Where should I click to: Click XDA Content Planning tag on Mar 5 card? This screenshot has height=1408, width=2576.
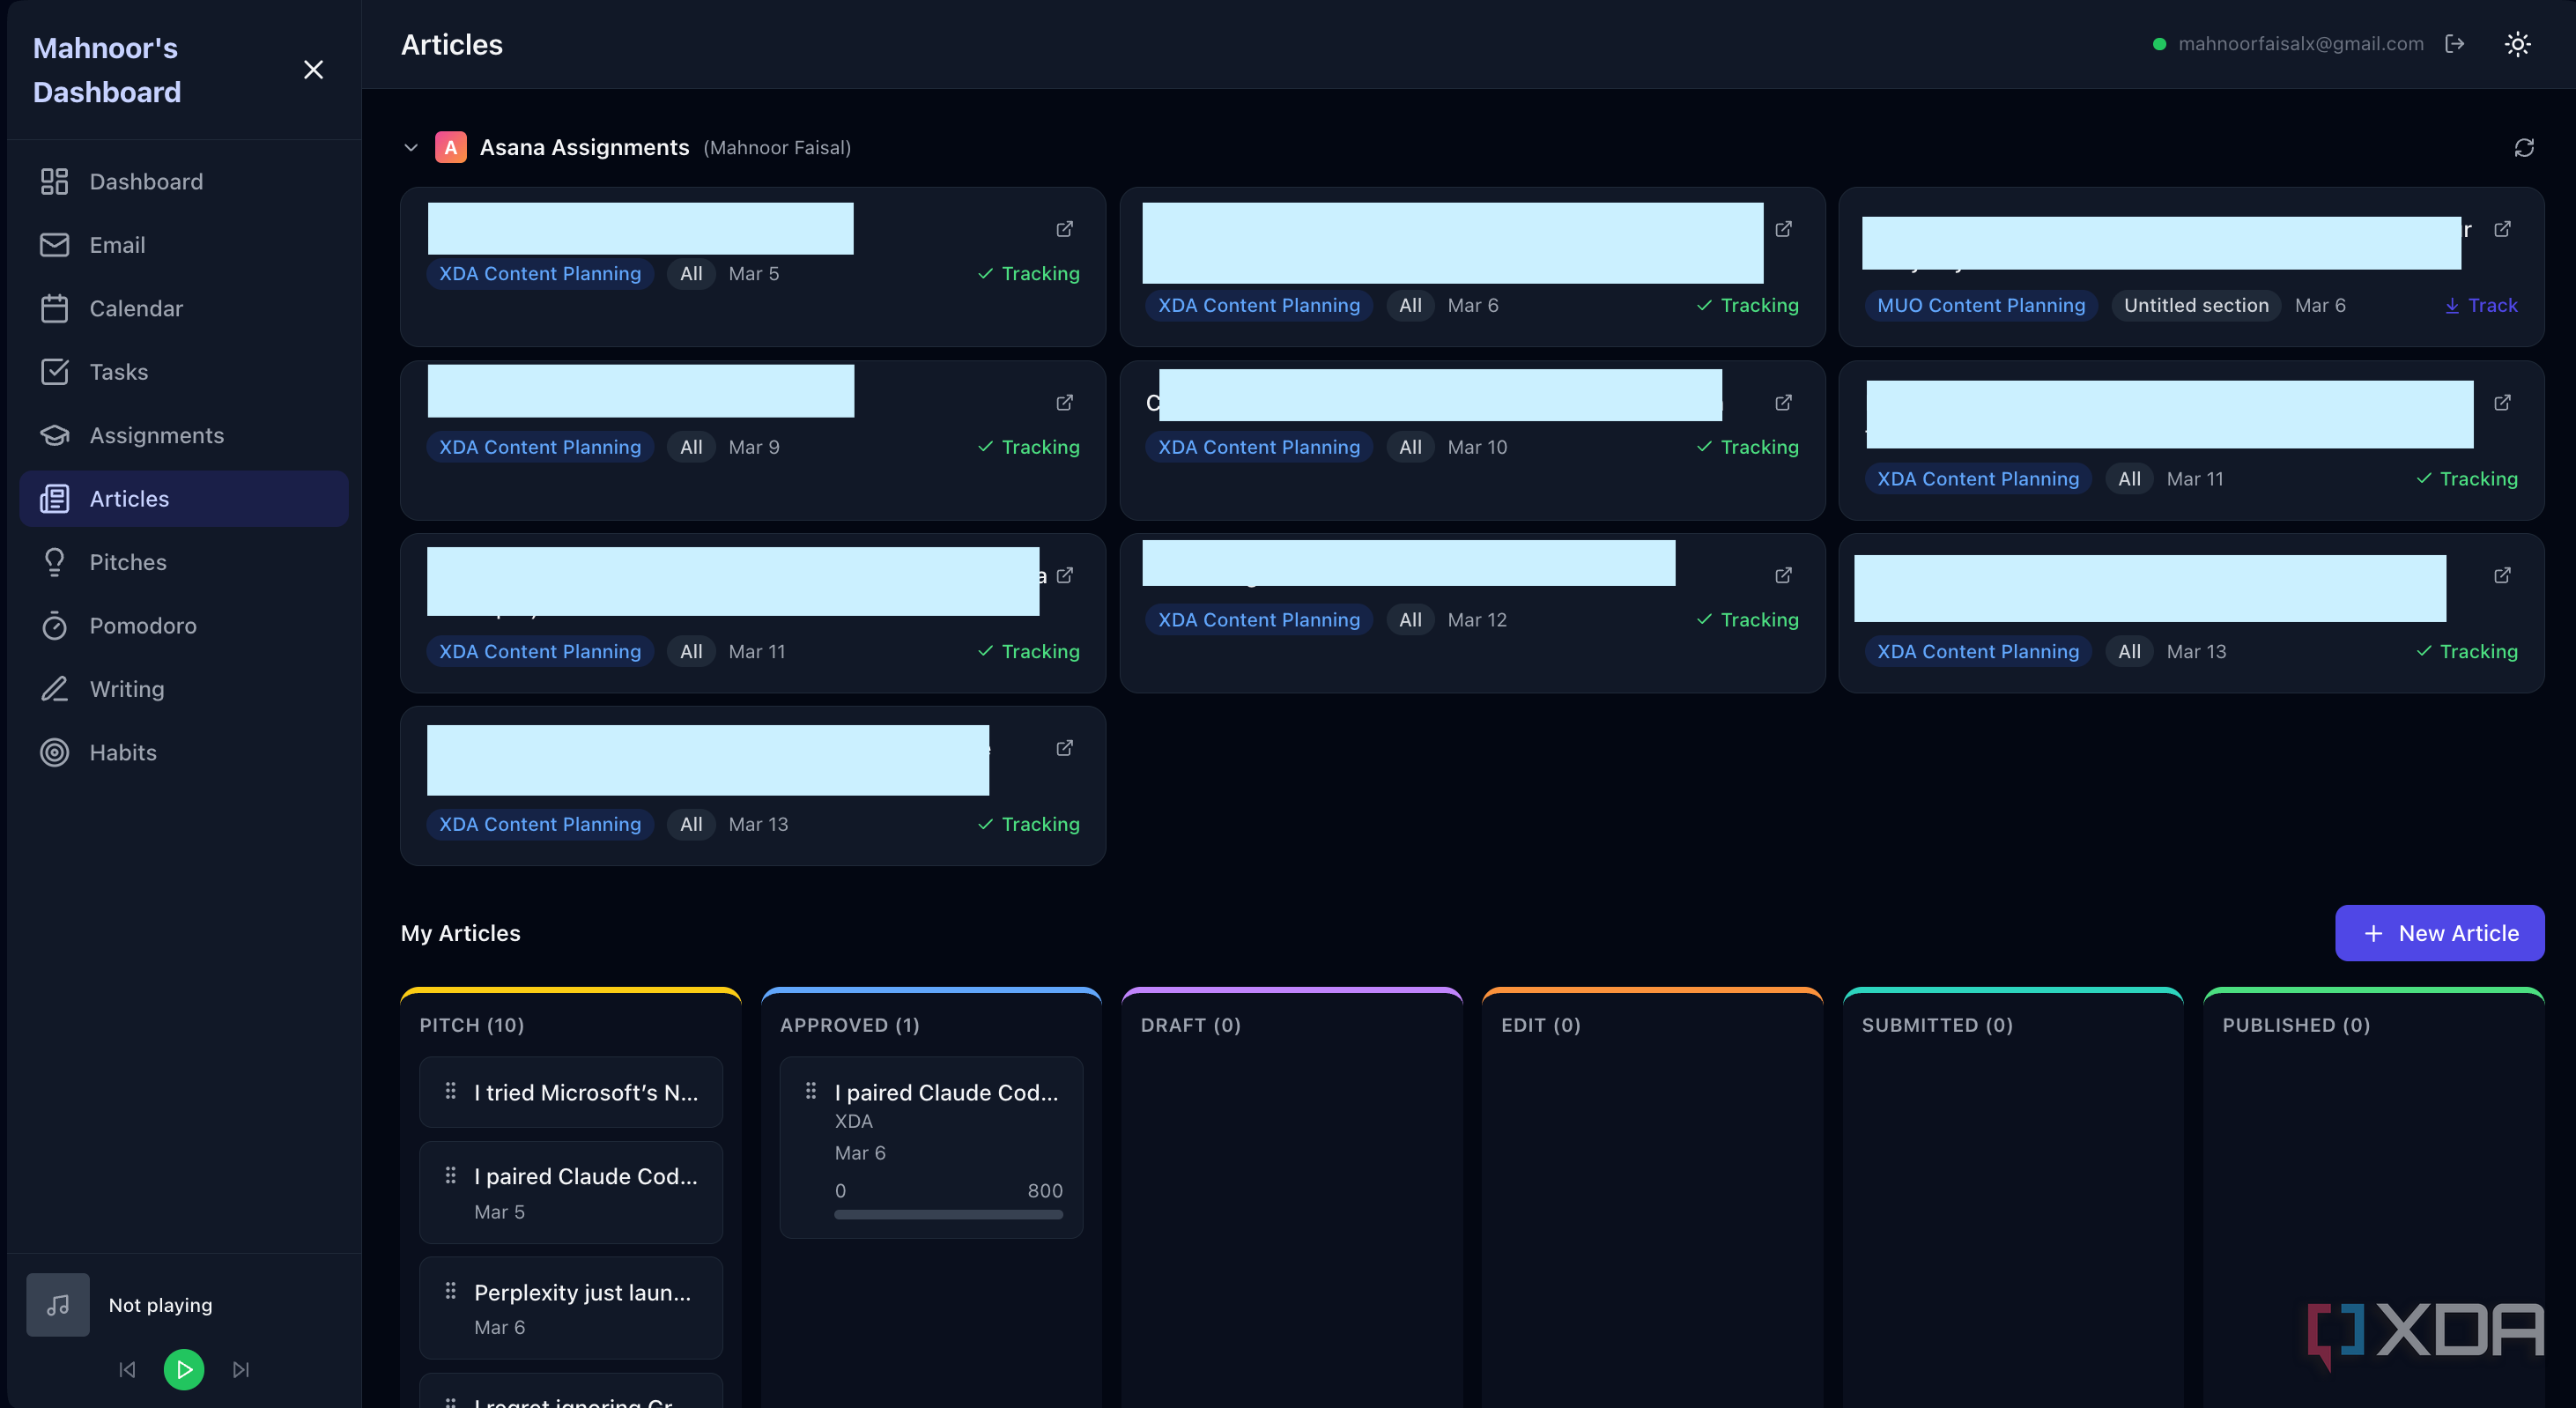(x=540, y=274)
